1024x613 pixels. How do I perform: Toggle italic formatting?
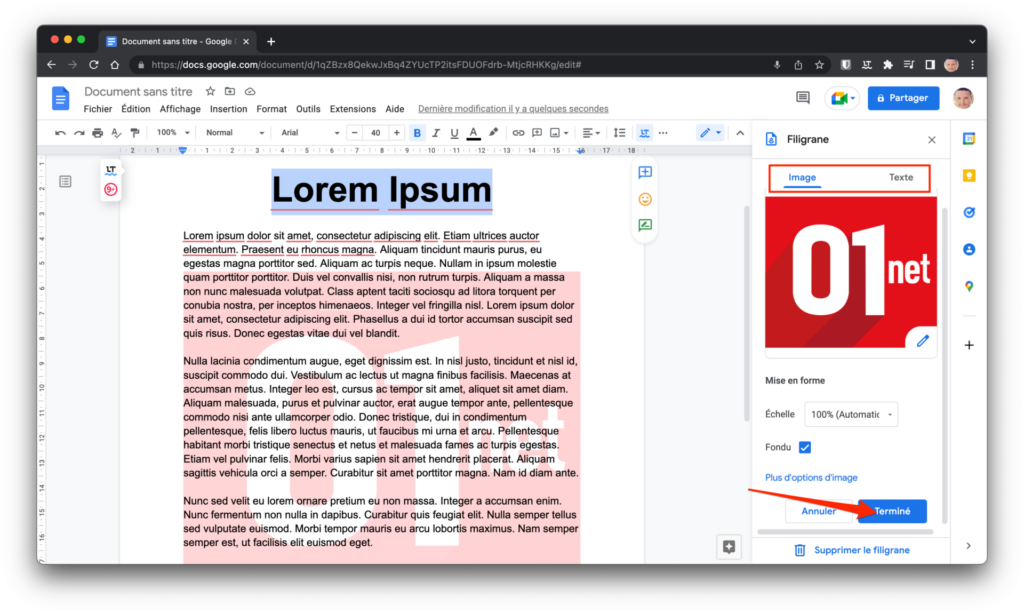(436, 133)
